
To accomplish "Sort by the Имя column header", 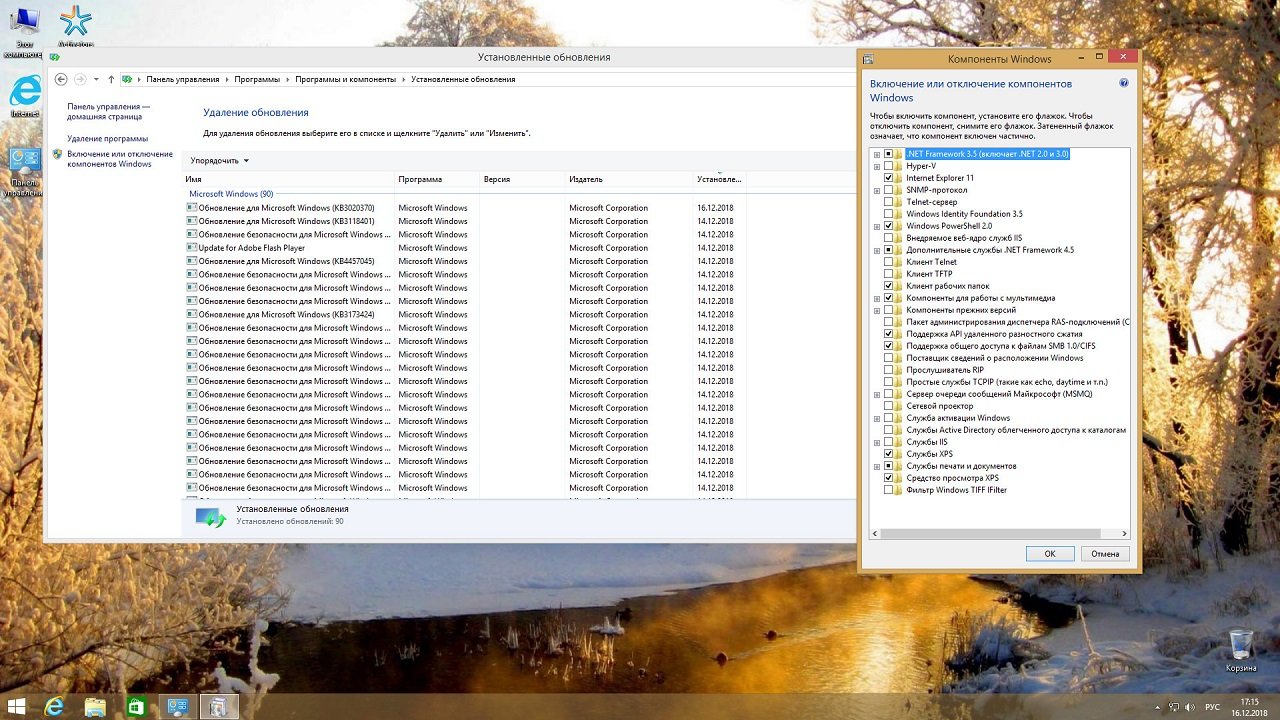I will pyautogui.click(x=289, y=179).
